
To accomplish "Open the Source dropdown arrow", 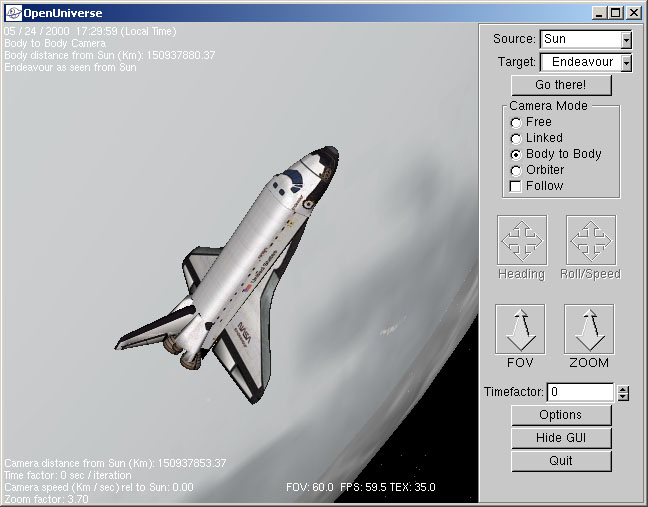I will click(x=627, y=40).
